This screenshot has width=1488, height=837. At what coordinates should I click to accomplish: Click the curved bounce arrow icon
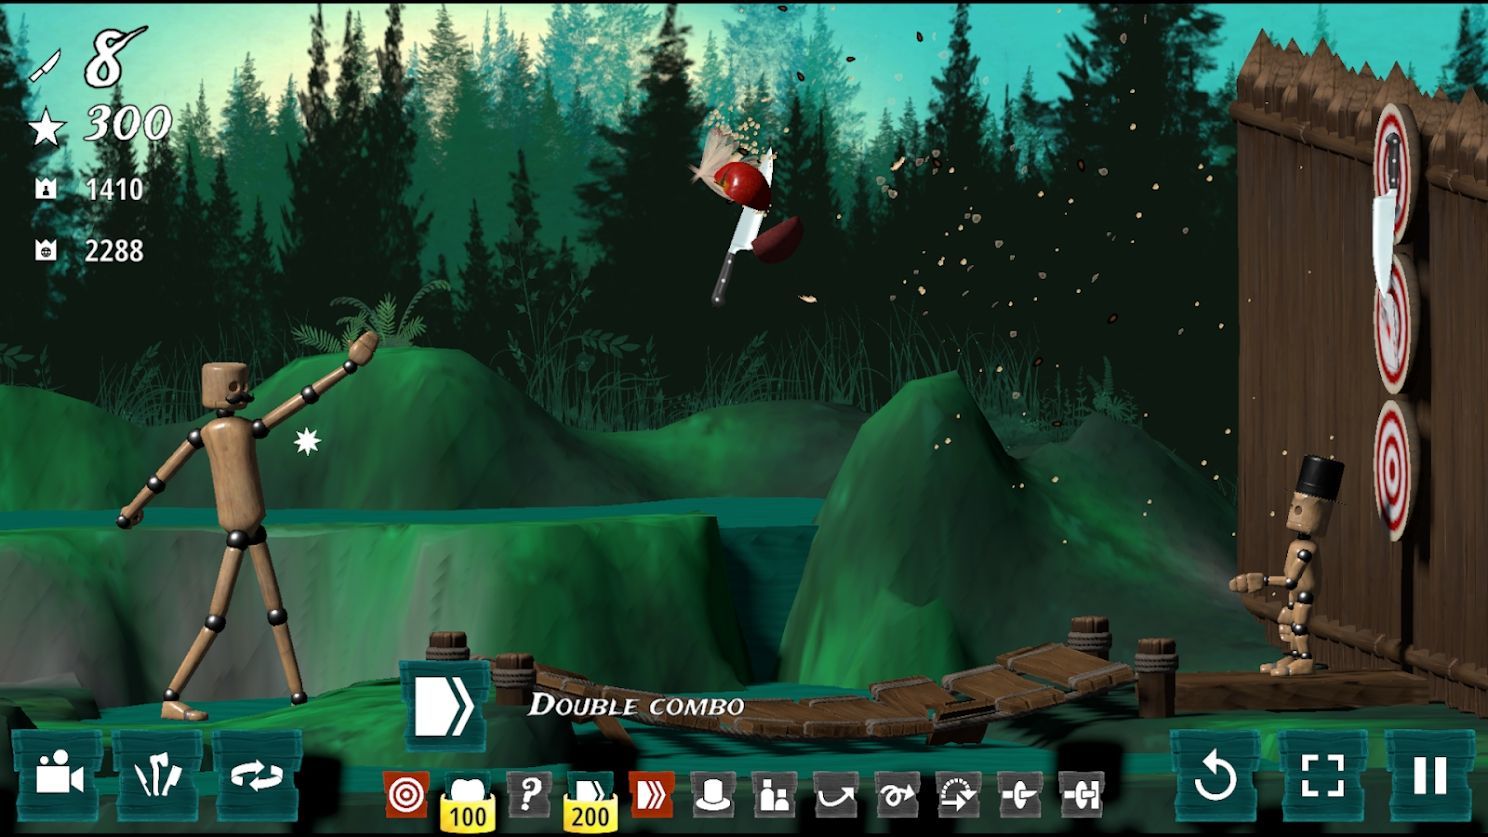tap(835, 795)
